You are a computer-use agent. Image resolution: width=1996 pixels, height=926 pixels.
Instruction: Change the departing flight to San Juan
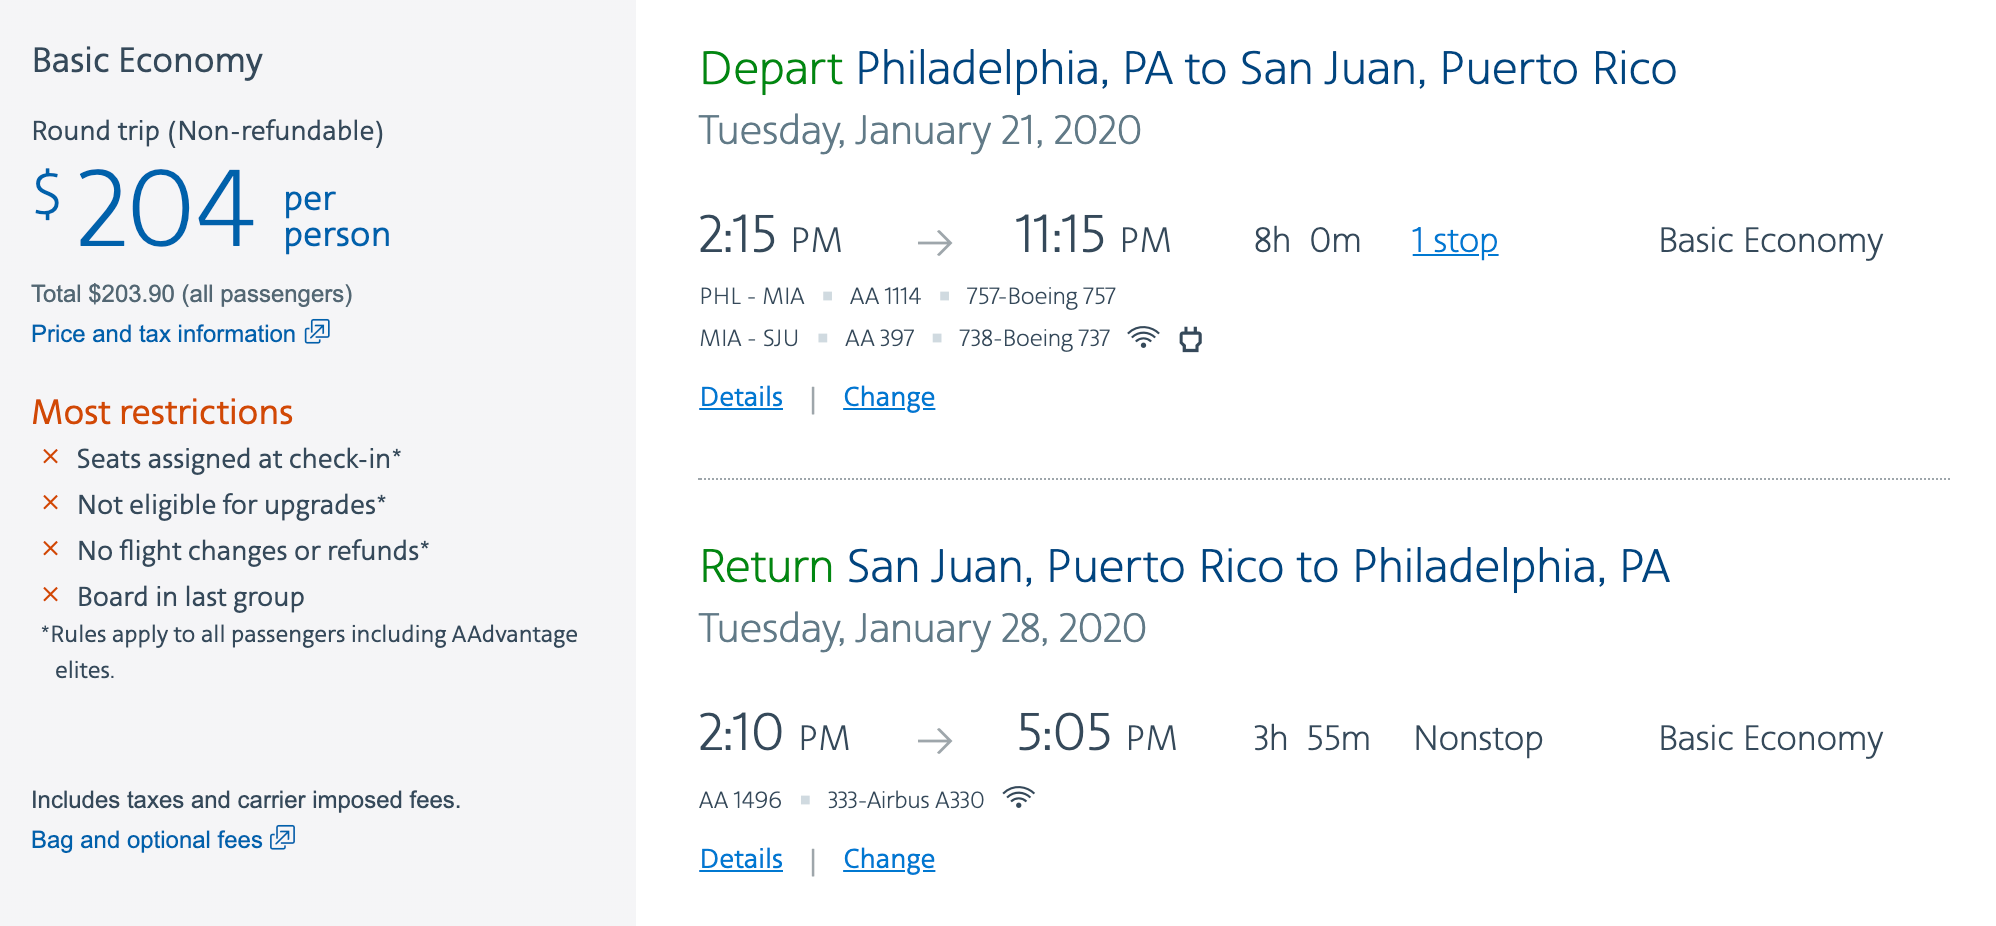889,397
